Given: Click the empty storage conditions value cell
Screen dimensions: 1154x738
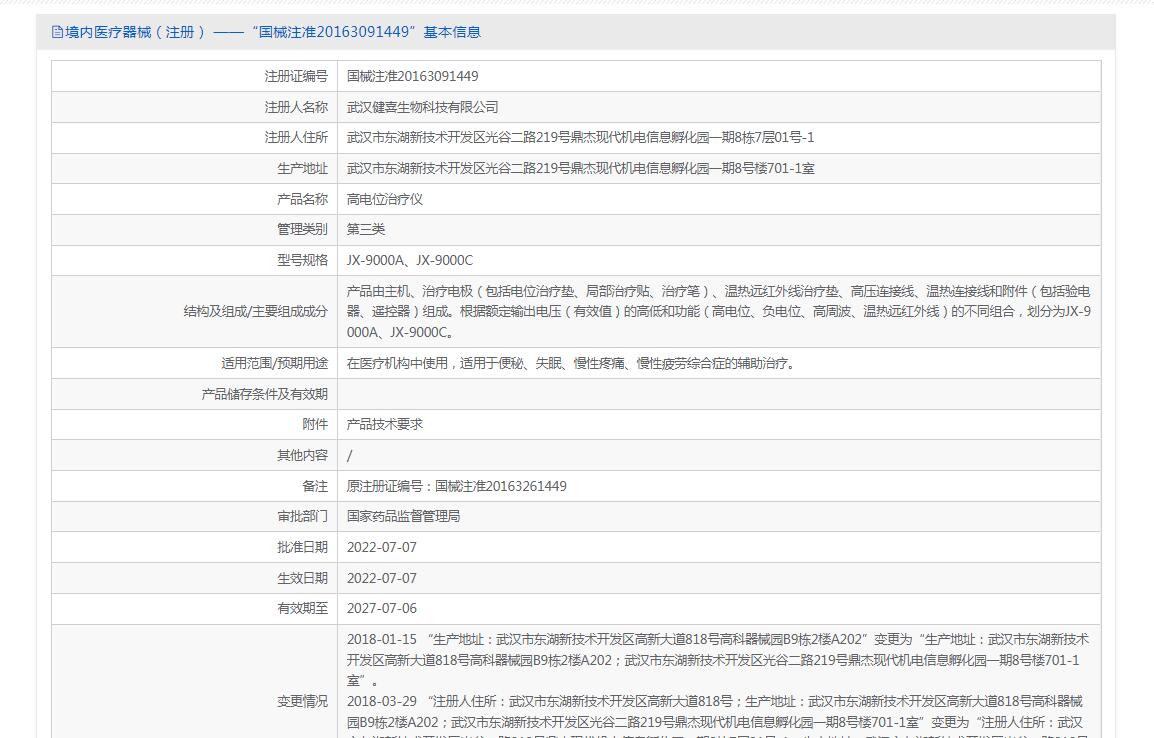Looking at the screenshot, I should [718, 394].
